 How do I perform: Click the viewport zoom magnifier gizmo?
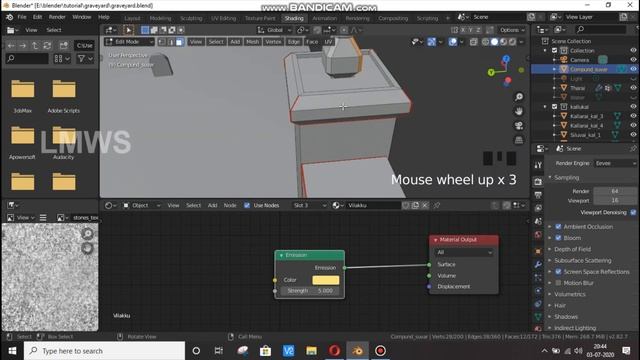(519, 97)
